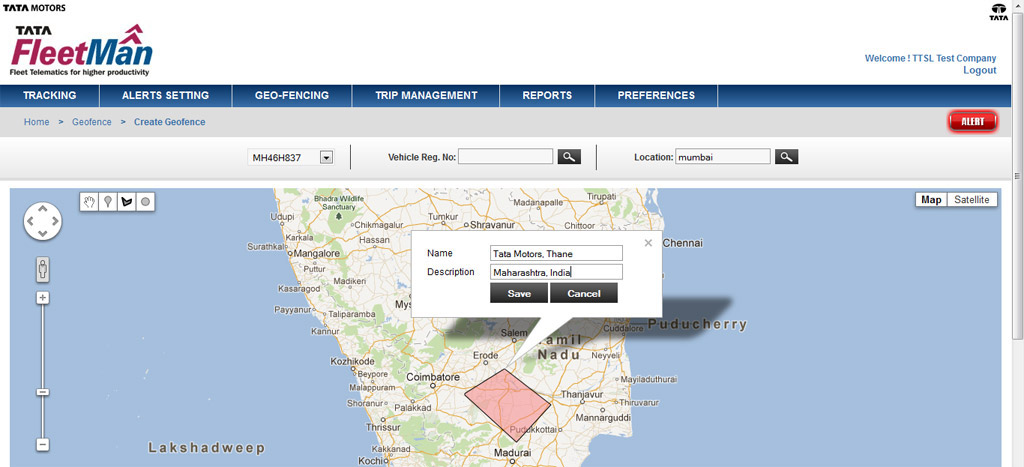The image size is (1024, 467).
Task: Select the circle drawing tool
Action: click(146, 202)
